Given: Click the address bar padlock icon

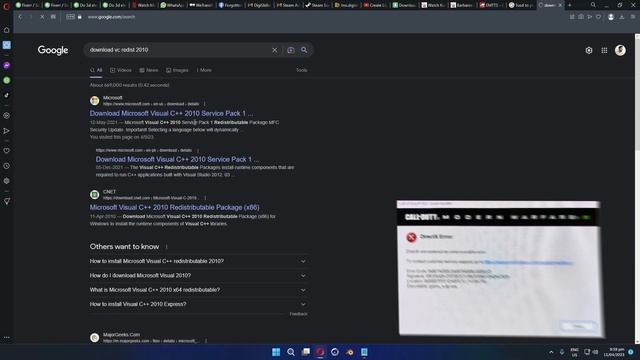Looking at the screenshot, I should [x=80, y=17].
